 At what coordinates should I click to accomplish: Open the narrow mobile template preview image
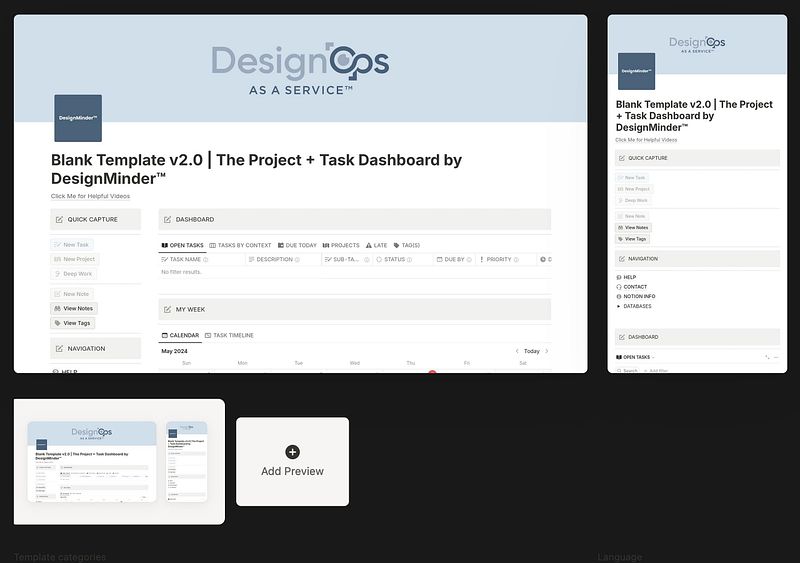click(x=697, y=193)
